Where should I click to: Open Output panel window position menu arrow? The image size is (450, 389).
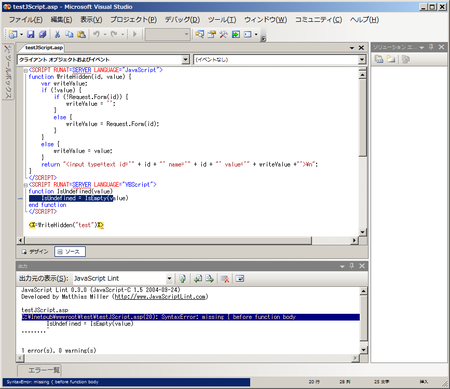(342, 266)
